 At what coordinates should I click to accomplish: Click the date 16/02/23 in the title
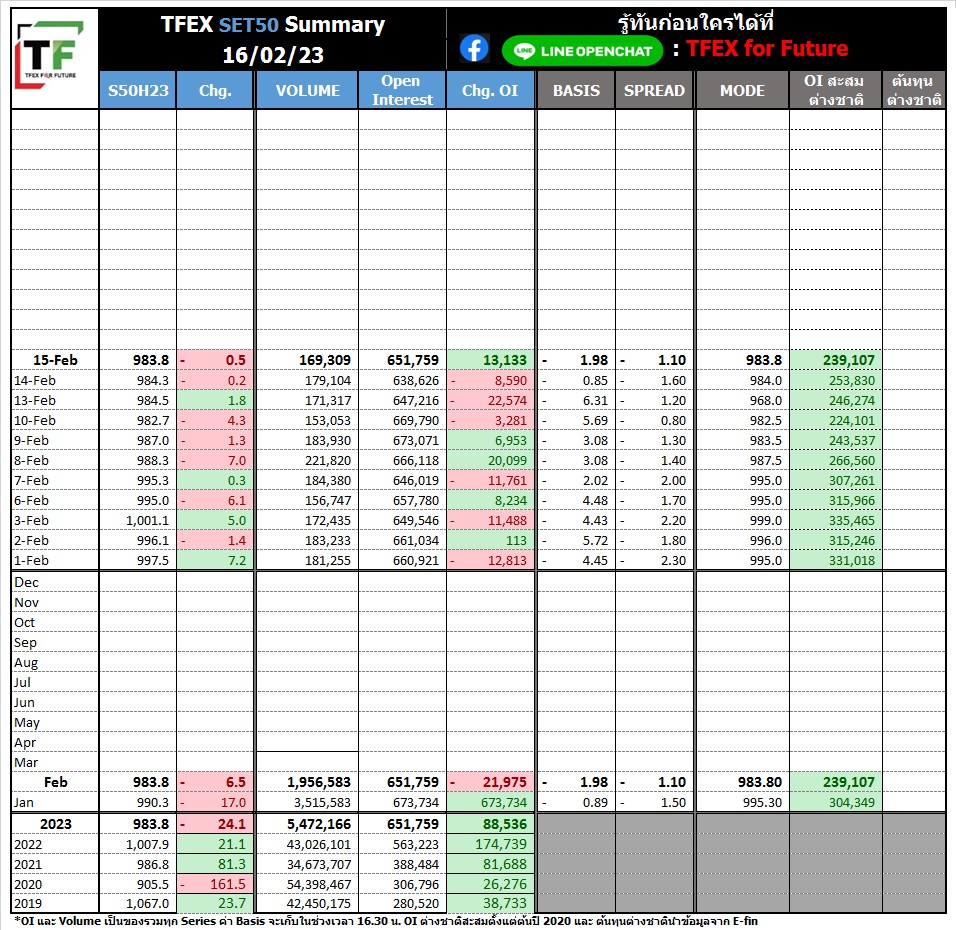273,55
